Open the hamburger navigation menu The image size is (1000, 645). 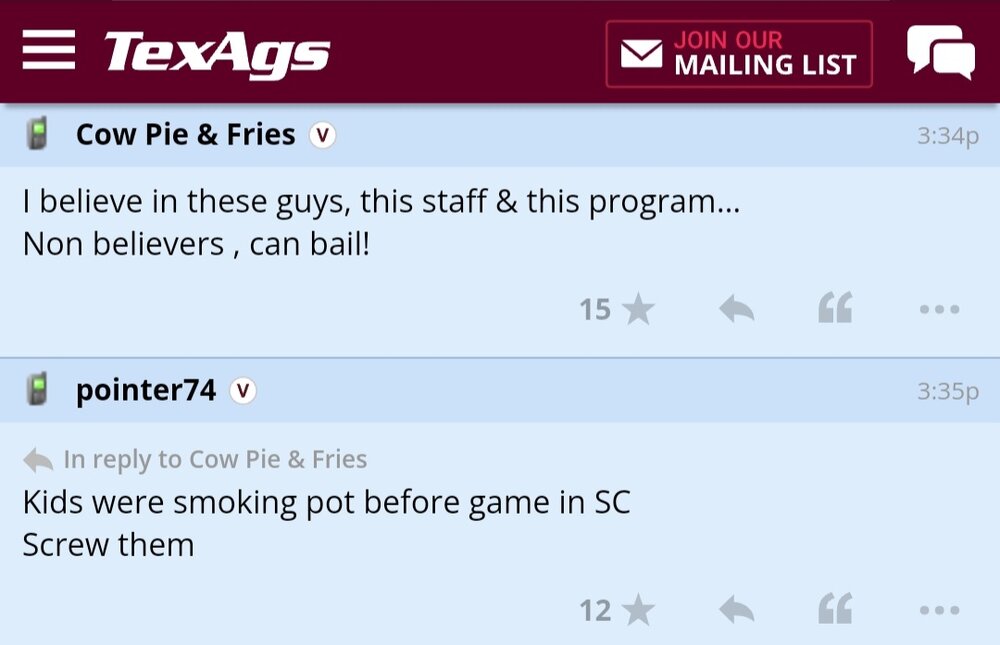point(49,50)
